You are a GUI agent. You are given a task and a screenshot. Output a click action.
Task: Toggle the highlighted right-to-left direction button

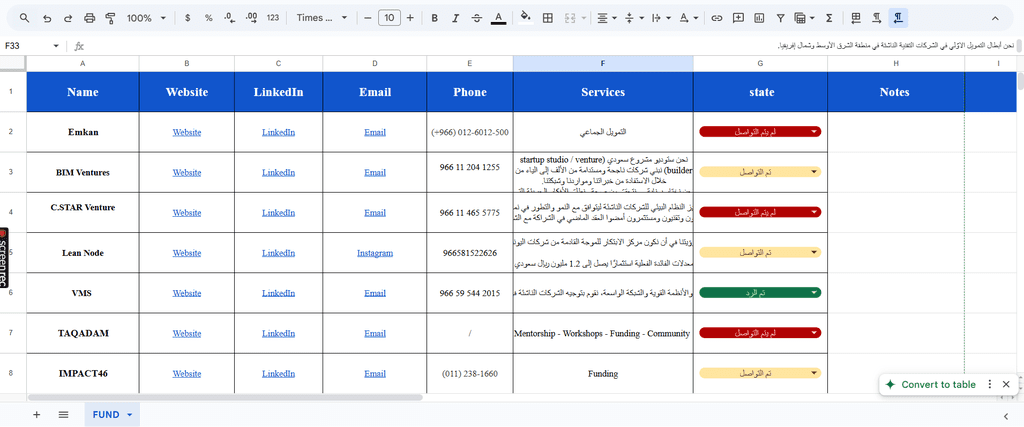pos(898,18)
